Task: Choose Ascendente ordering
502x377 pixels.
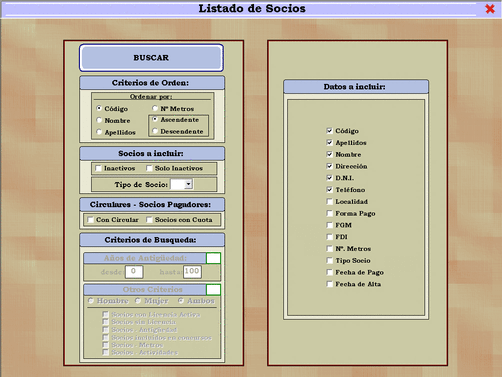Action: coord(155,119)
